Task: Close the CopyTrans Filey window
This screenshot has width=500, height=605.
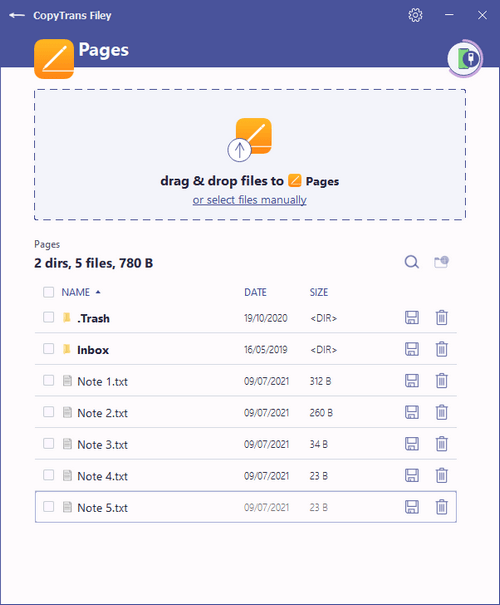Action: [482, 15]
